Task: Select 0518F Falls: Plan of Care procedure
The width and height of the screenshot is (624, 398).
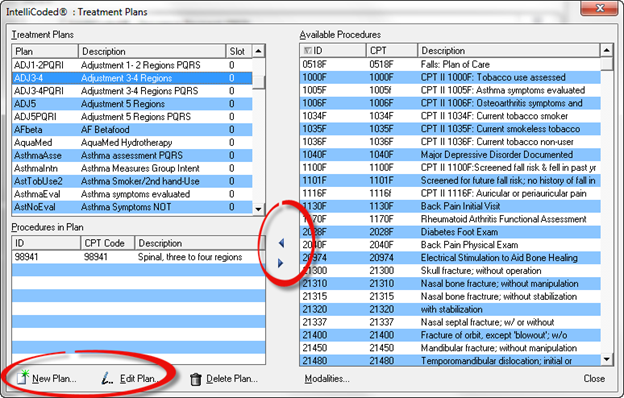Action: [x=450, y=64]
